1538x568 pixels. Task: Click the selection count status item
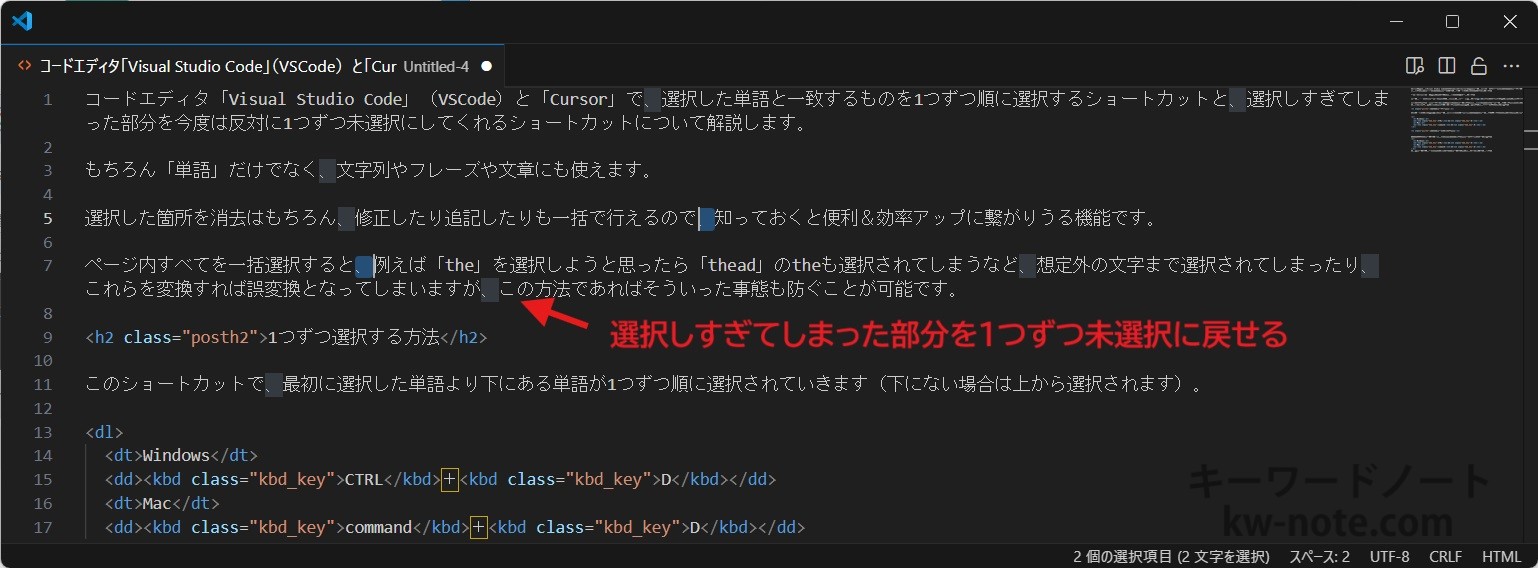(1171, 556)
